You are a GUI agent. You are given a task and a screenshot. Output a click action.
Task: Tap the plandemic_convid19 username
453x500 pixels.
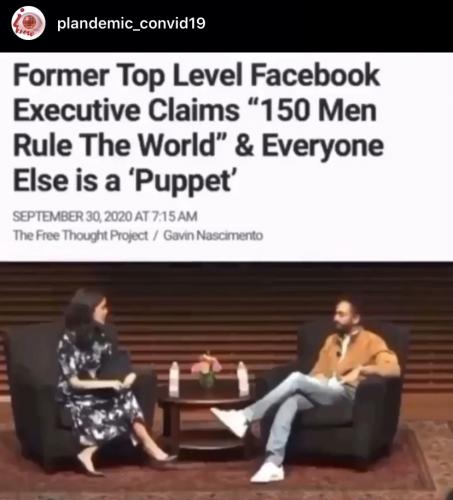pos(131,24)
